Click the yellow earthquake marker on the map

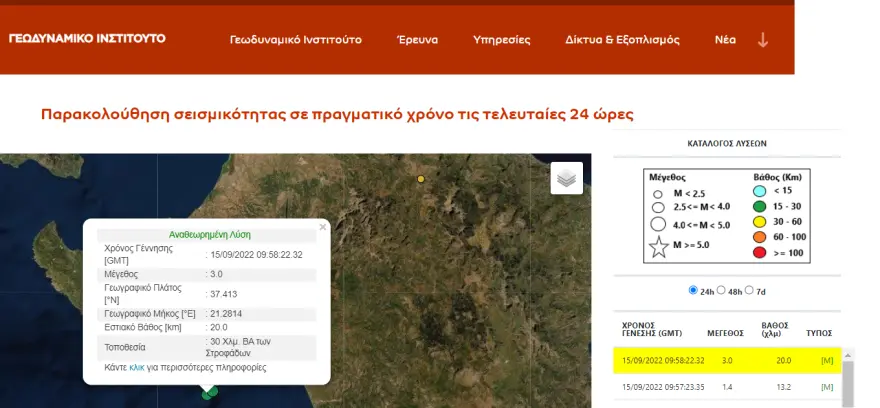[x=421, y=179]
